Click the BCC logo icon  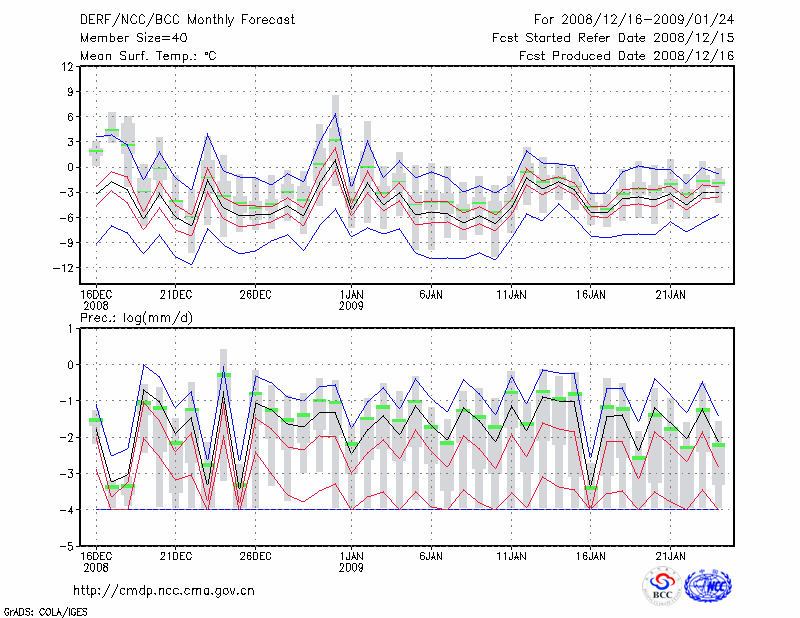[662, 587]
